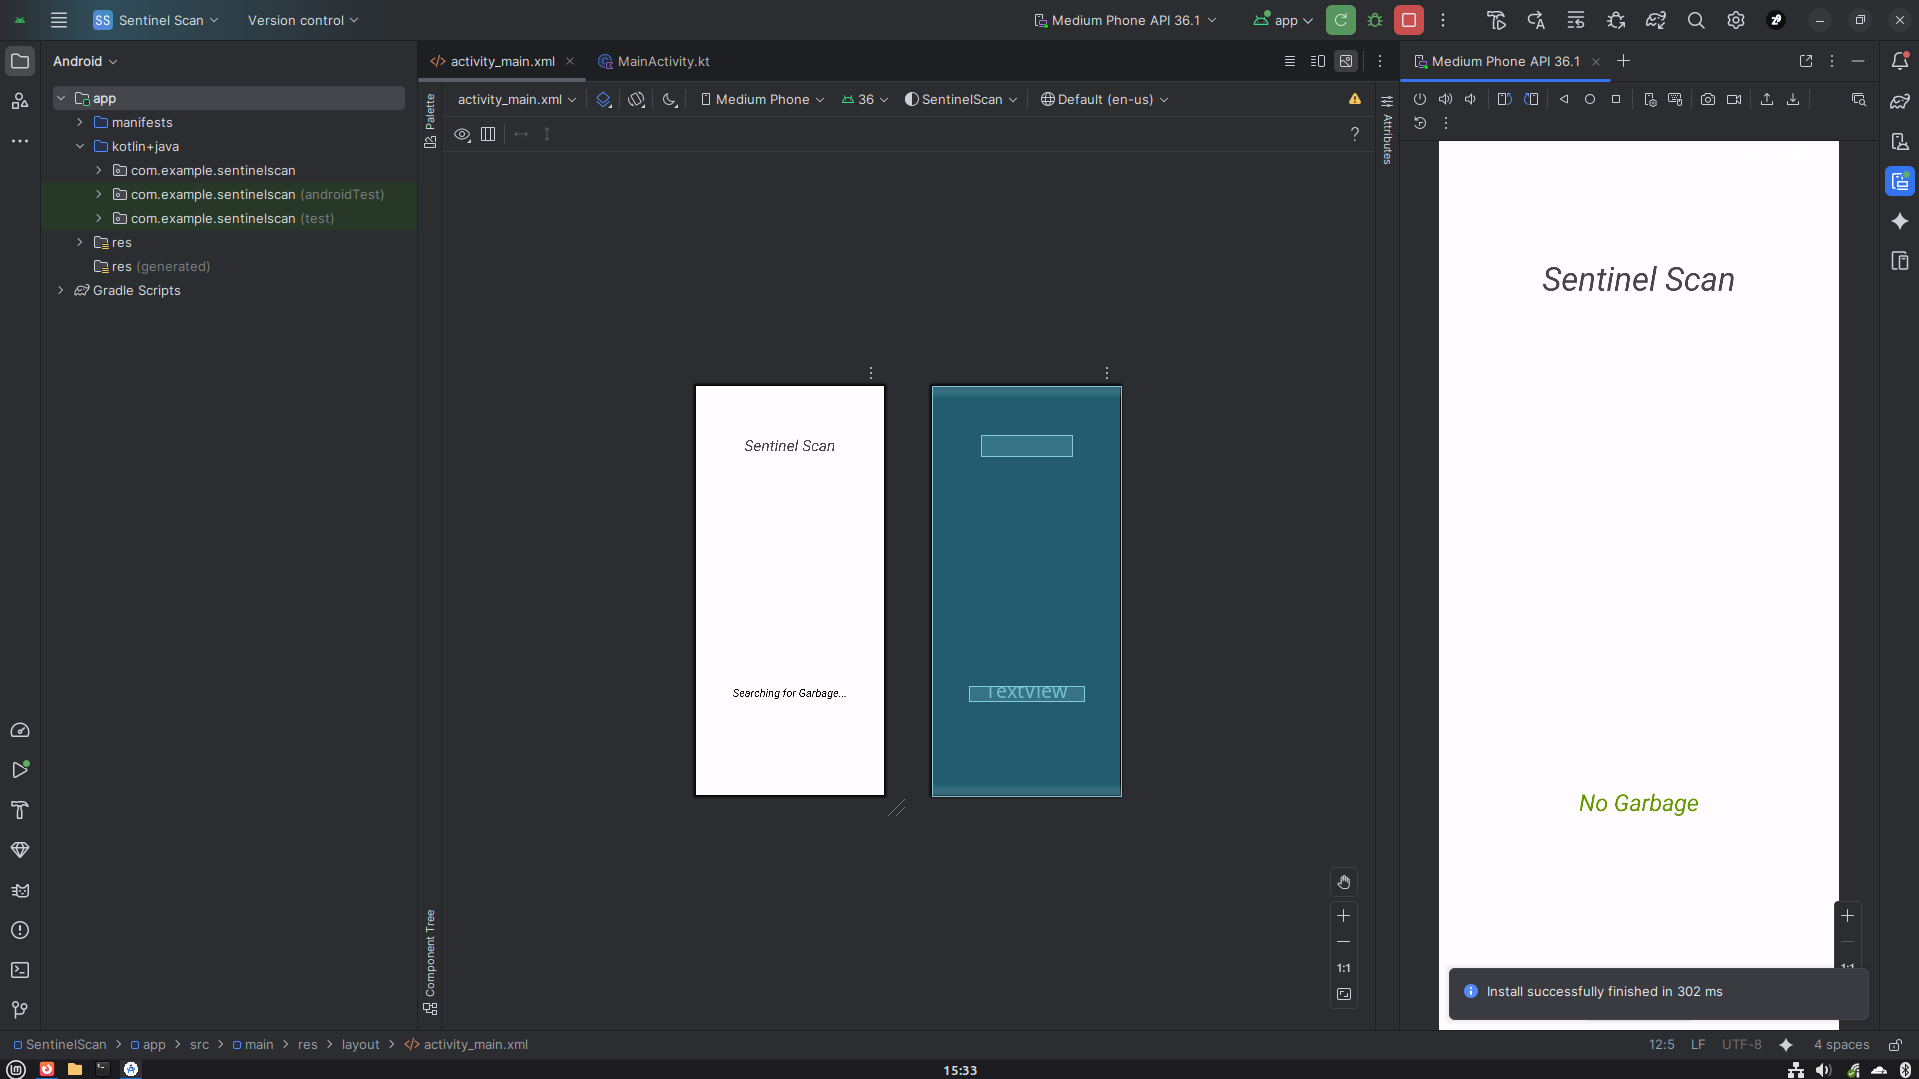Toggle the emulator volume down
This screenshot has height=1079, width=1919.
[1470, 99]
